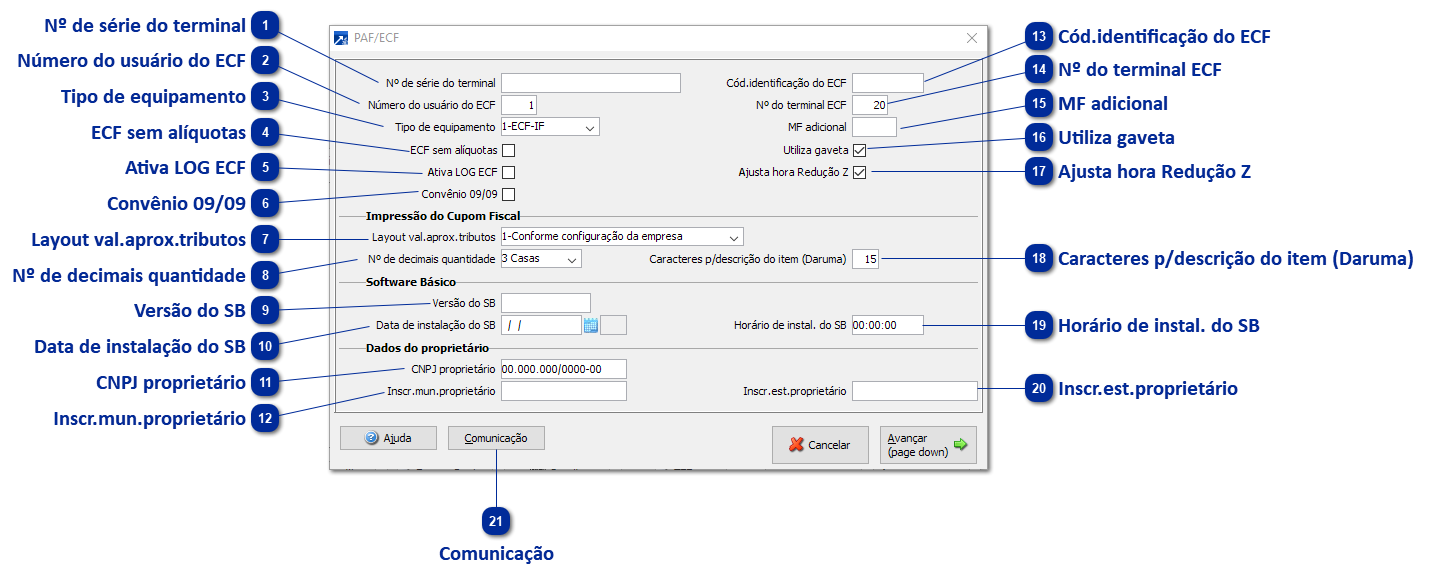
Task: Enable the ECF sem alíquotas checkbox
Action: [510, 149]
